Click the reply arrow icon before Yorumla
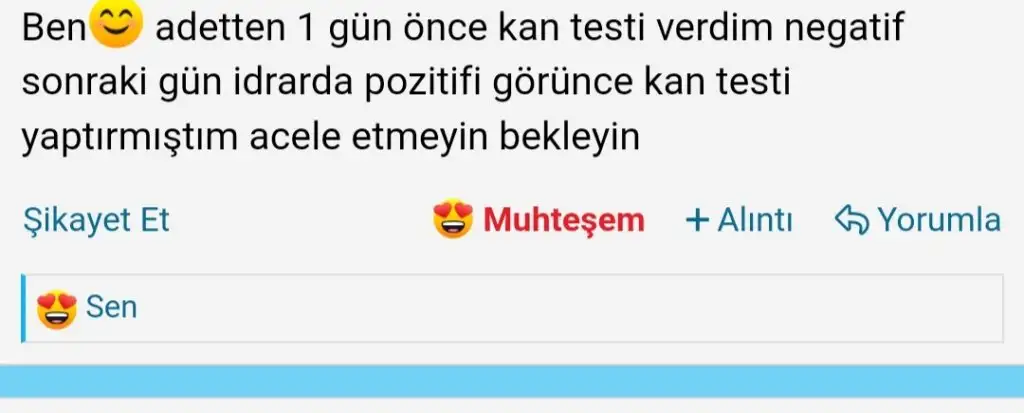This screenshot has width=1024, height=413. 852,220
